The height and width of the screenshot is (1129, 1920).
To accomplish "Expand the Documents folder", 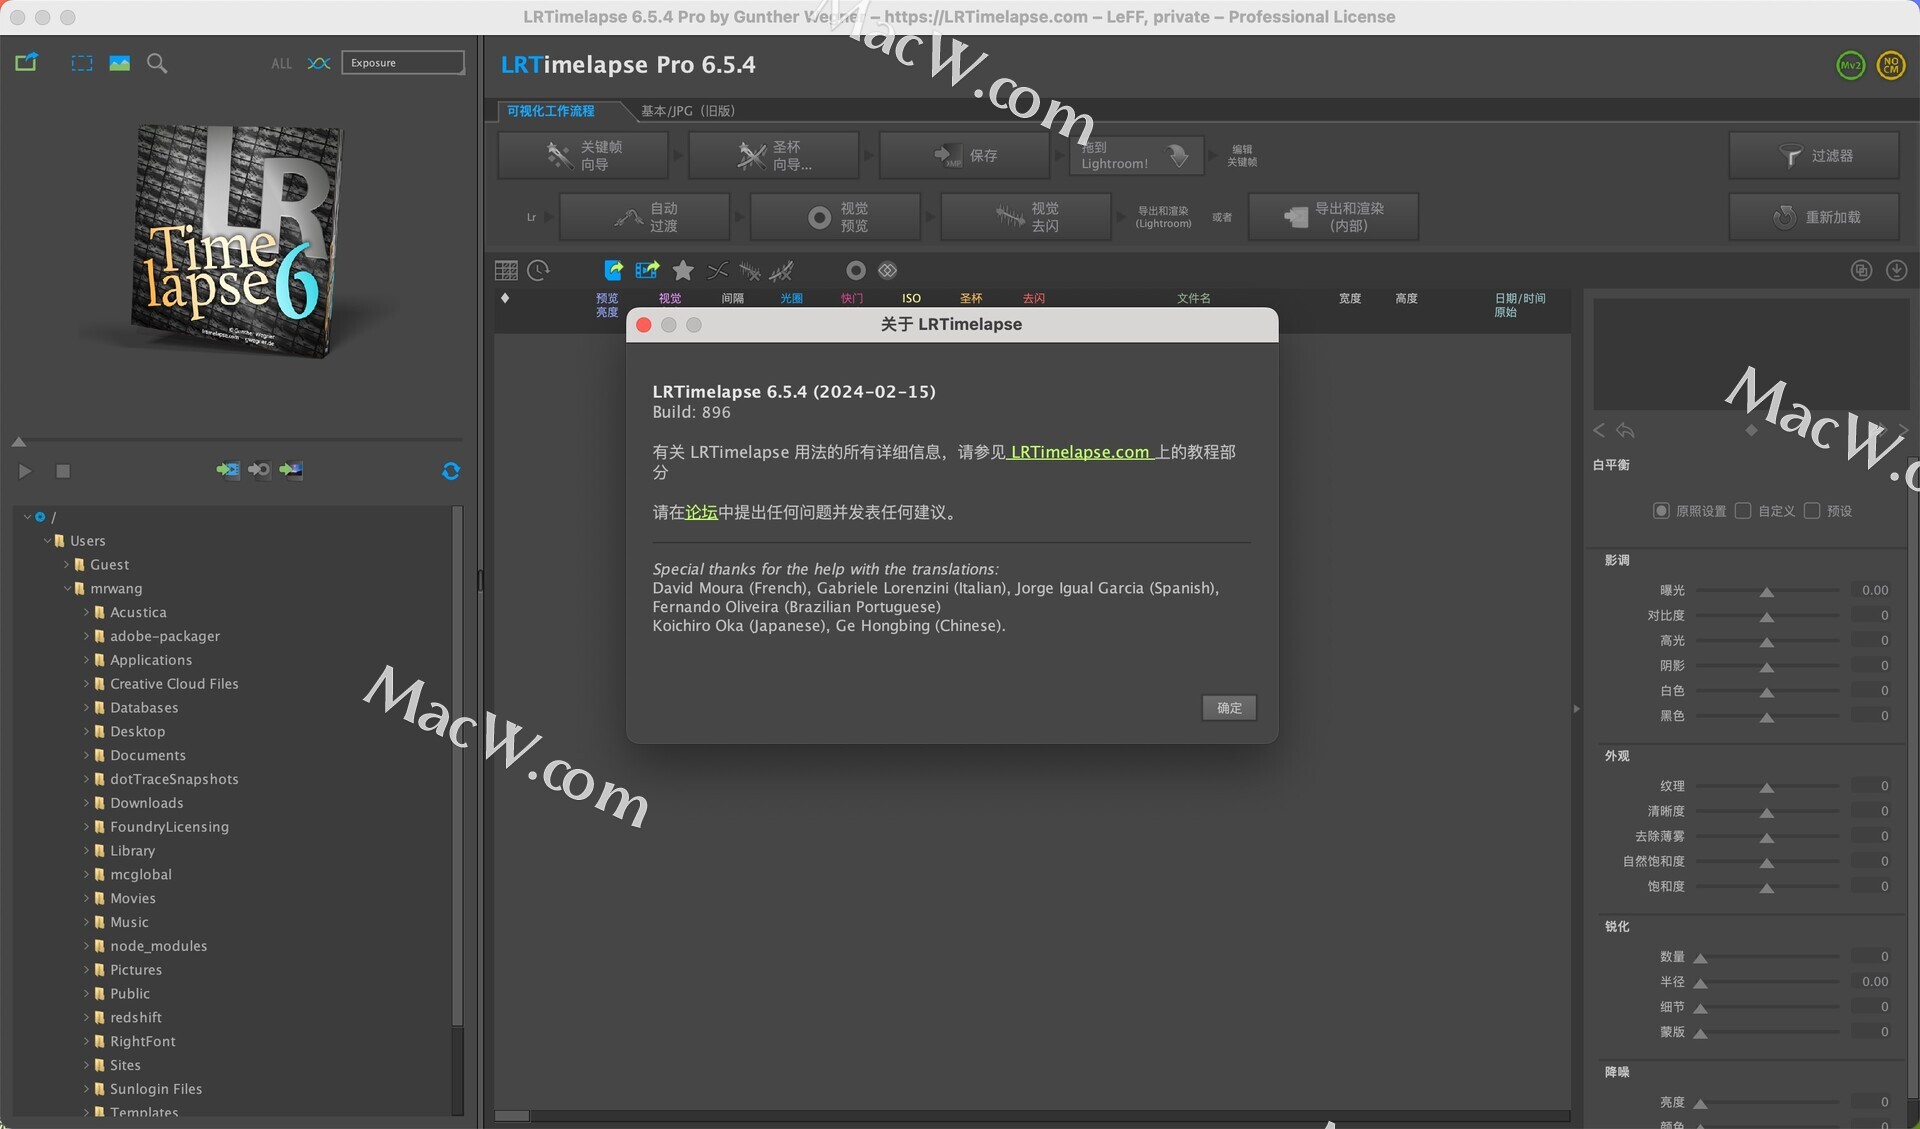I will (x=87, y=756).
